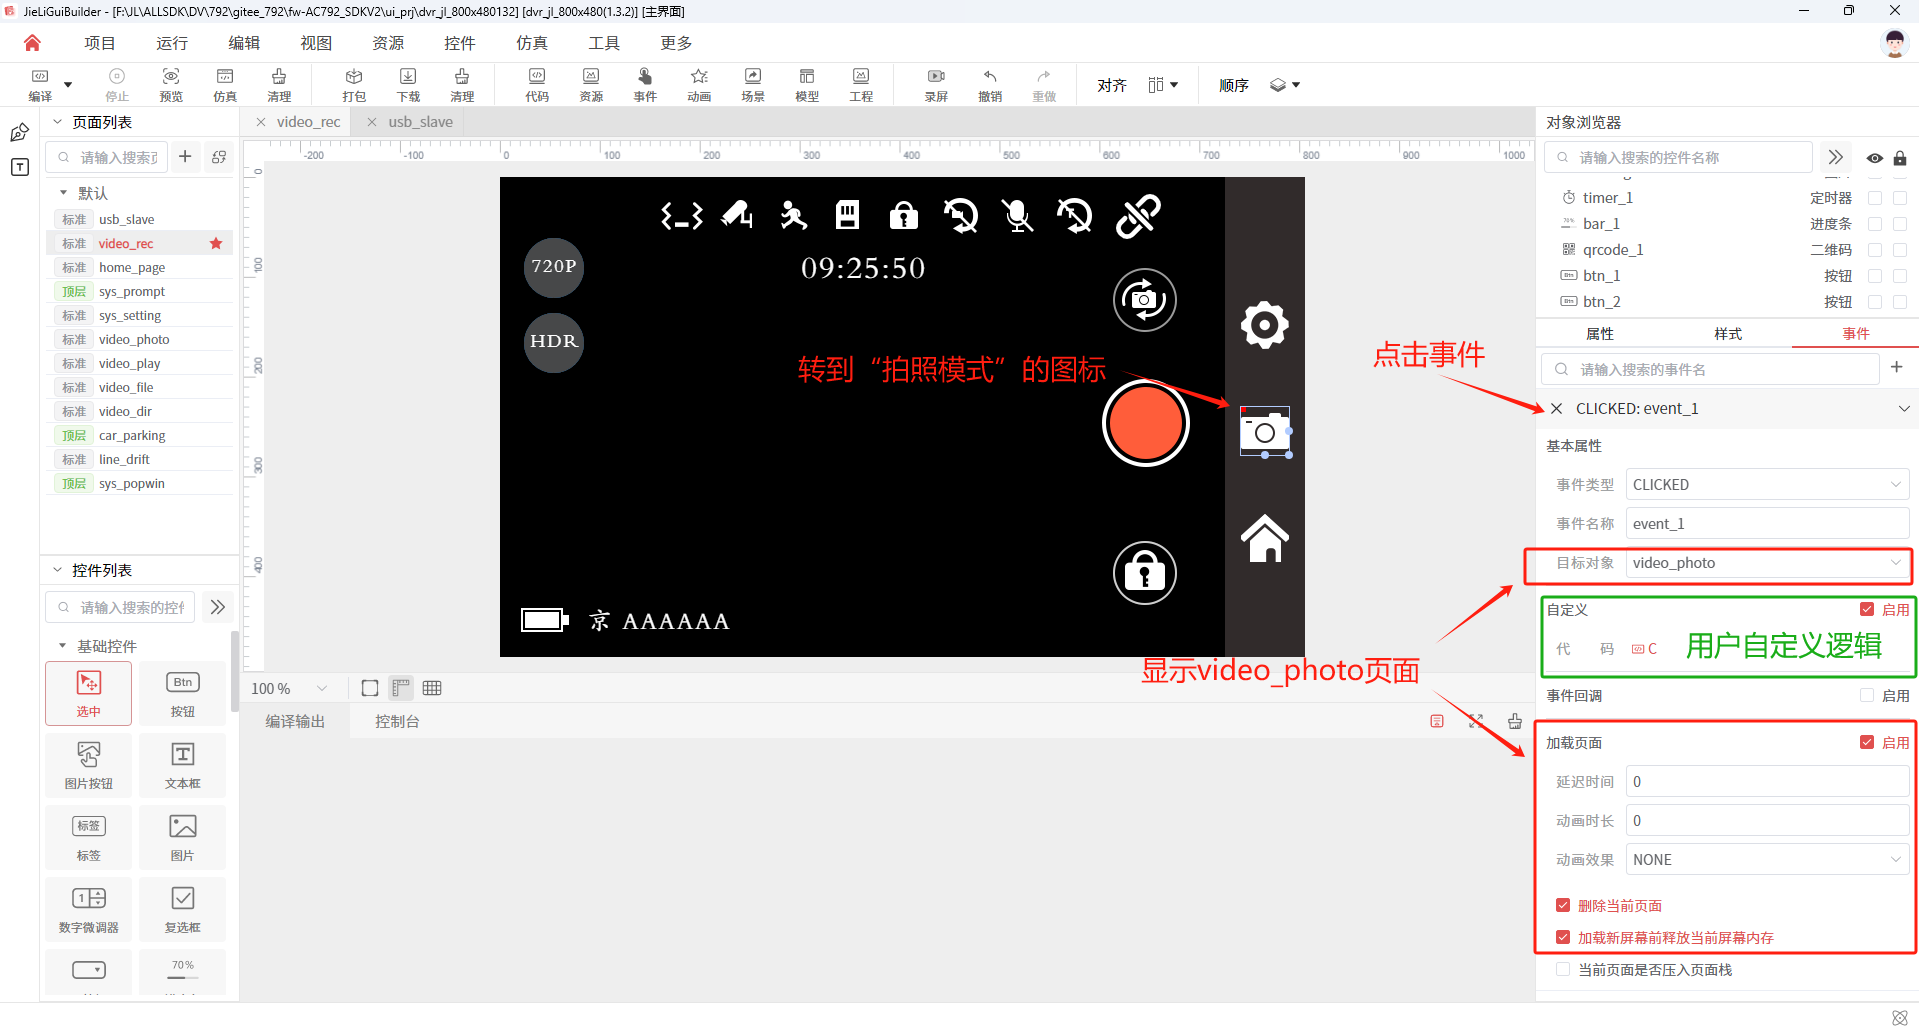
Task: Uncheck 删除当前页面 checkbox
Action: pos(1563,905)
